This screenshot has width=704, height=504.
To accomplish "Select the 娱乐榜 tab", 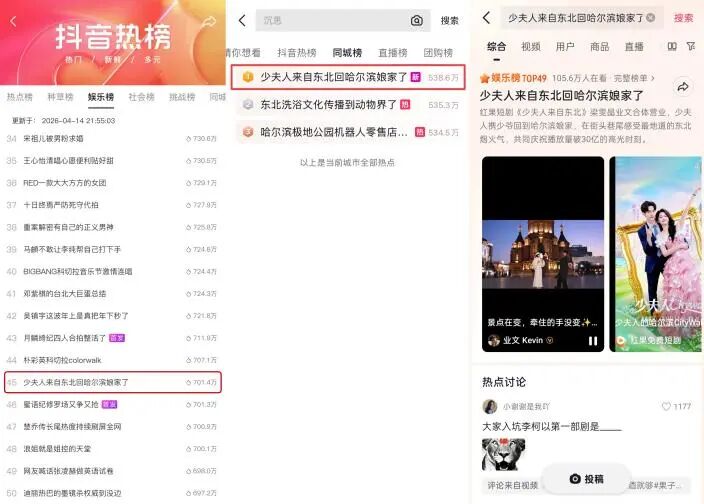I will (x=101, y=96).
